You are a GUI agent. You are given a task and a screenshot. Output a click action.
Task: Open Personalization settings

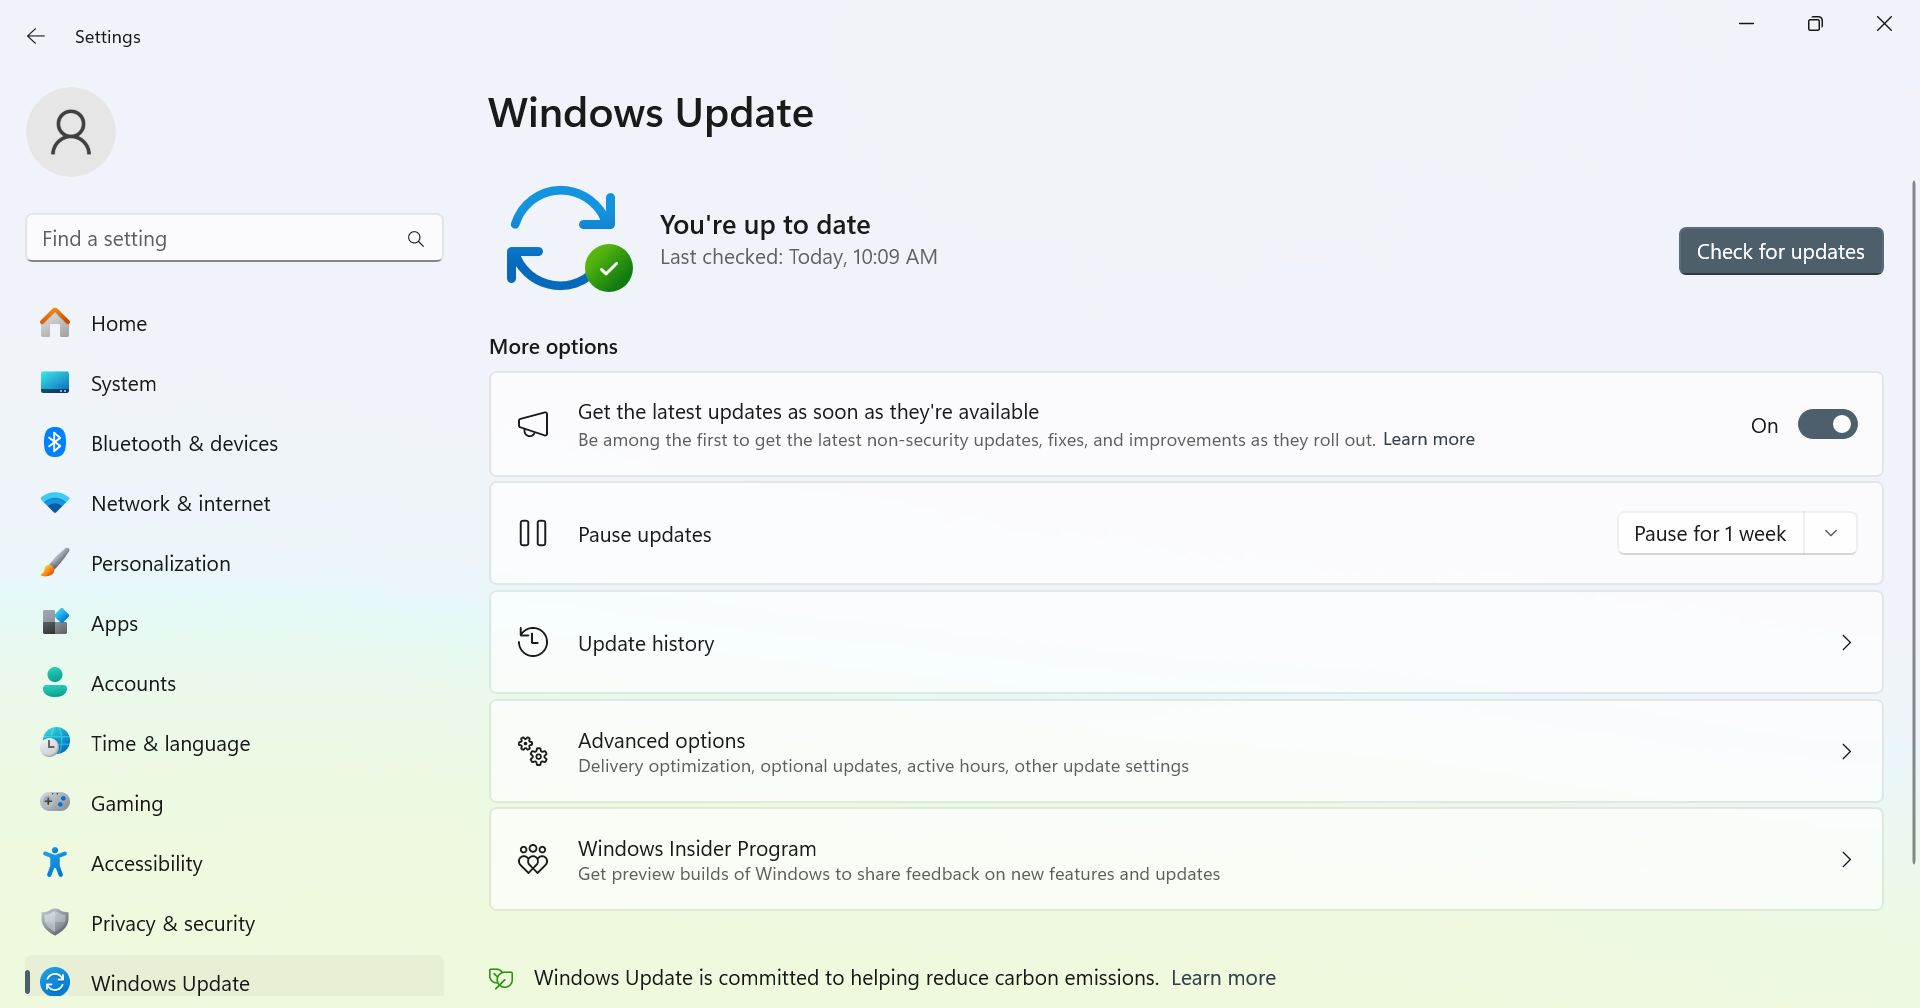[x=234, y=563]
